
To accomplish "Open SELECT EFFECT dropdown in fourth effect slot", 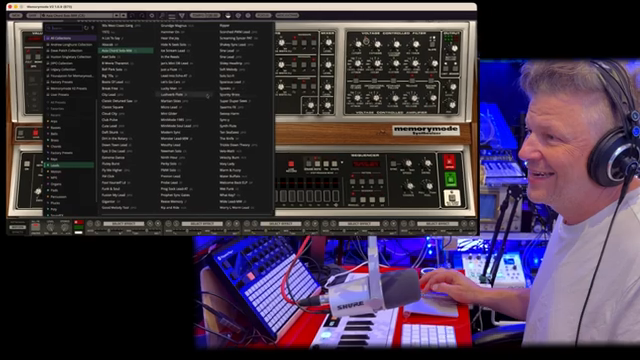I will tap(359, 224).
